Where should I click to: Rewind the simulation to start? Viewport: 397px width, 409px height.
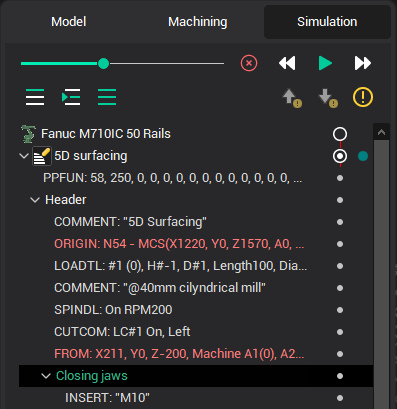(287, 63)
